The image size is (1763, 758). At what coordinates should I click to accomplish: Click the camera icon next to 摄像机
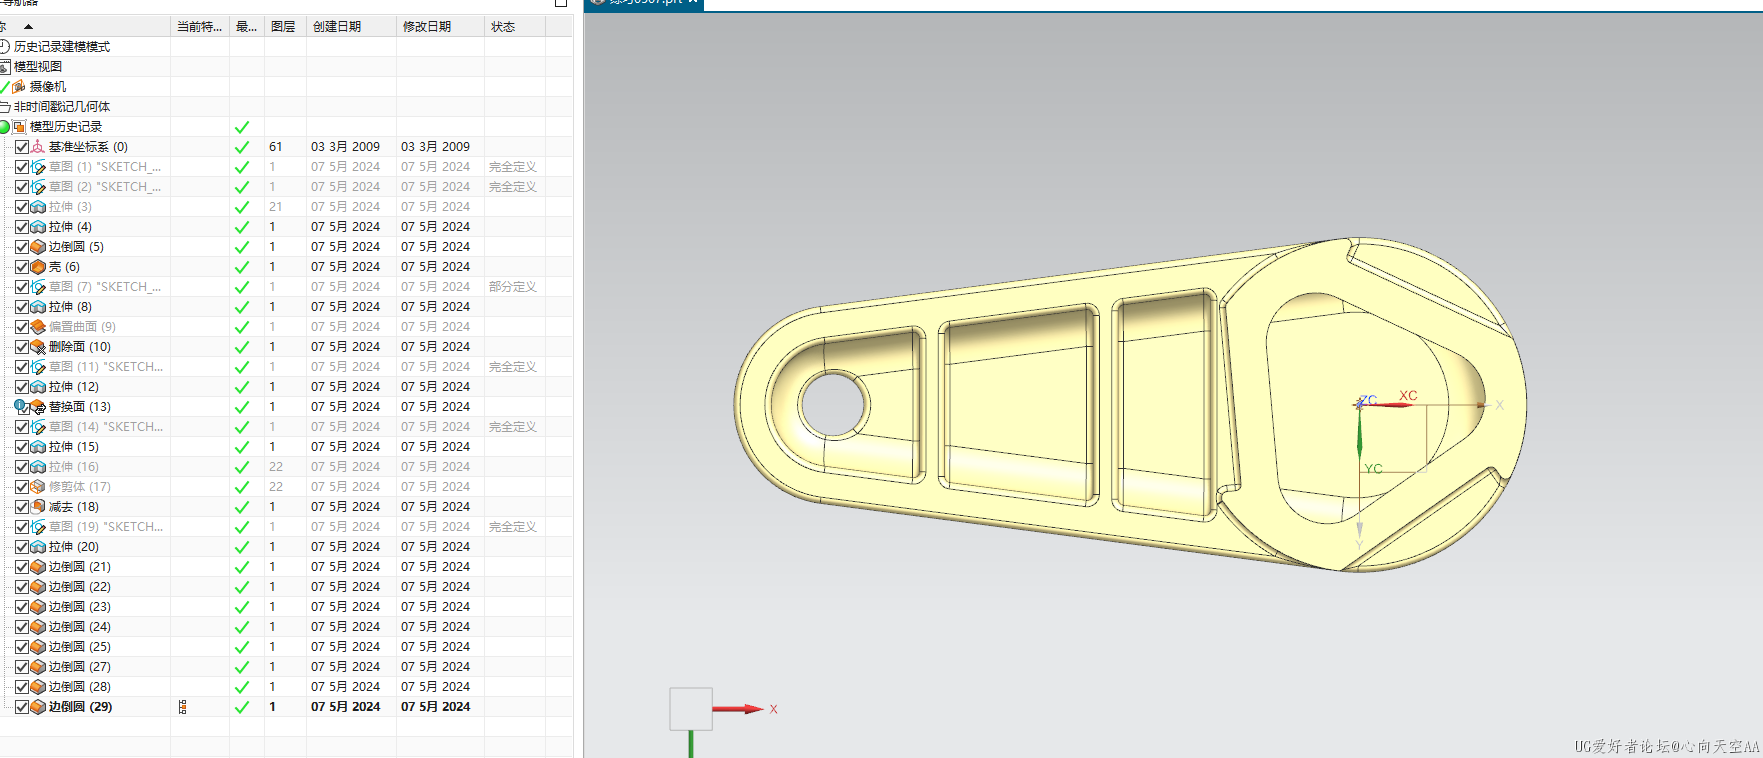click(x=18, y=87)
